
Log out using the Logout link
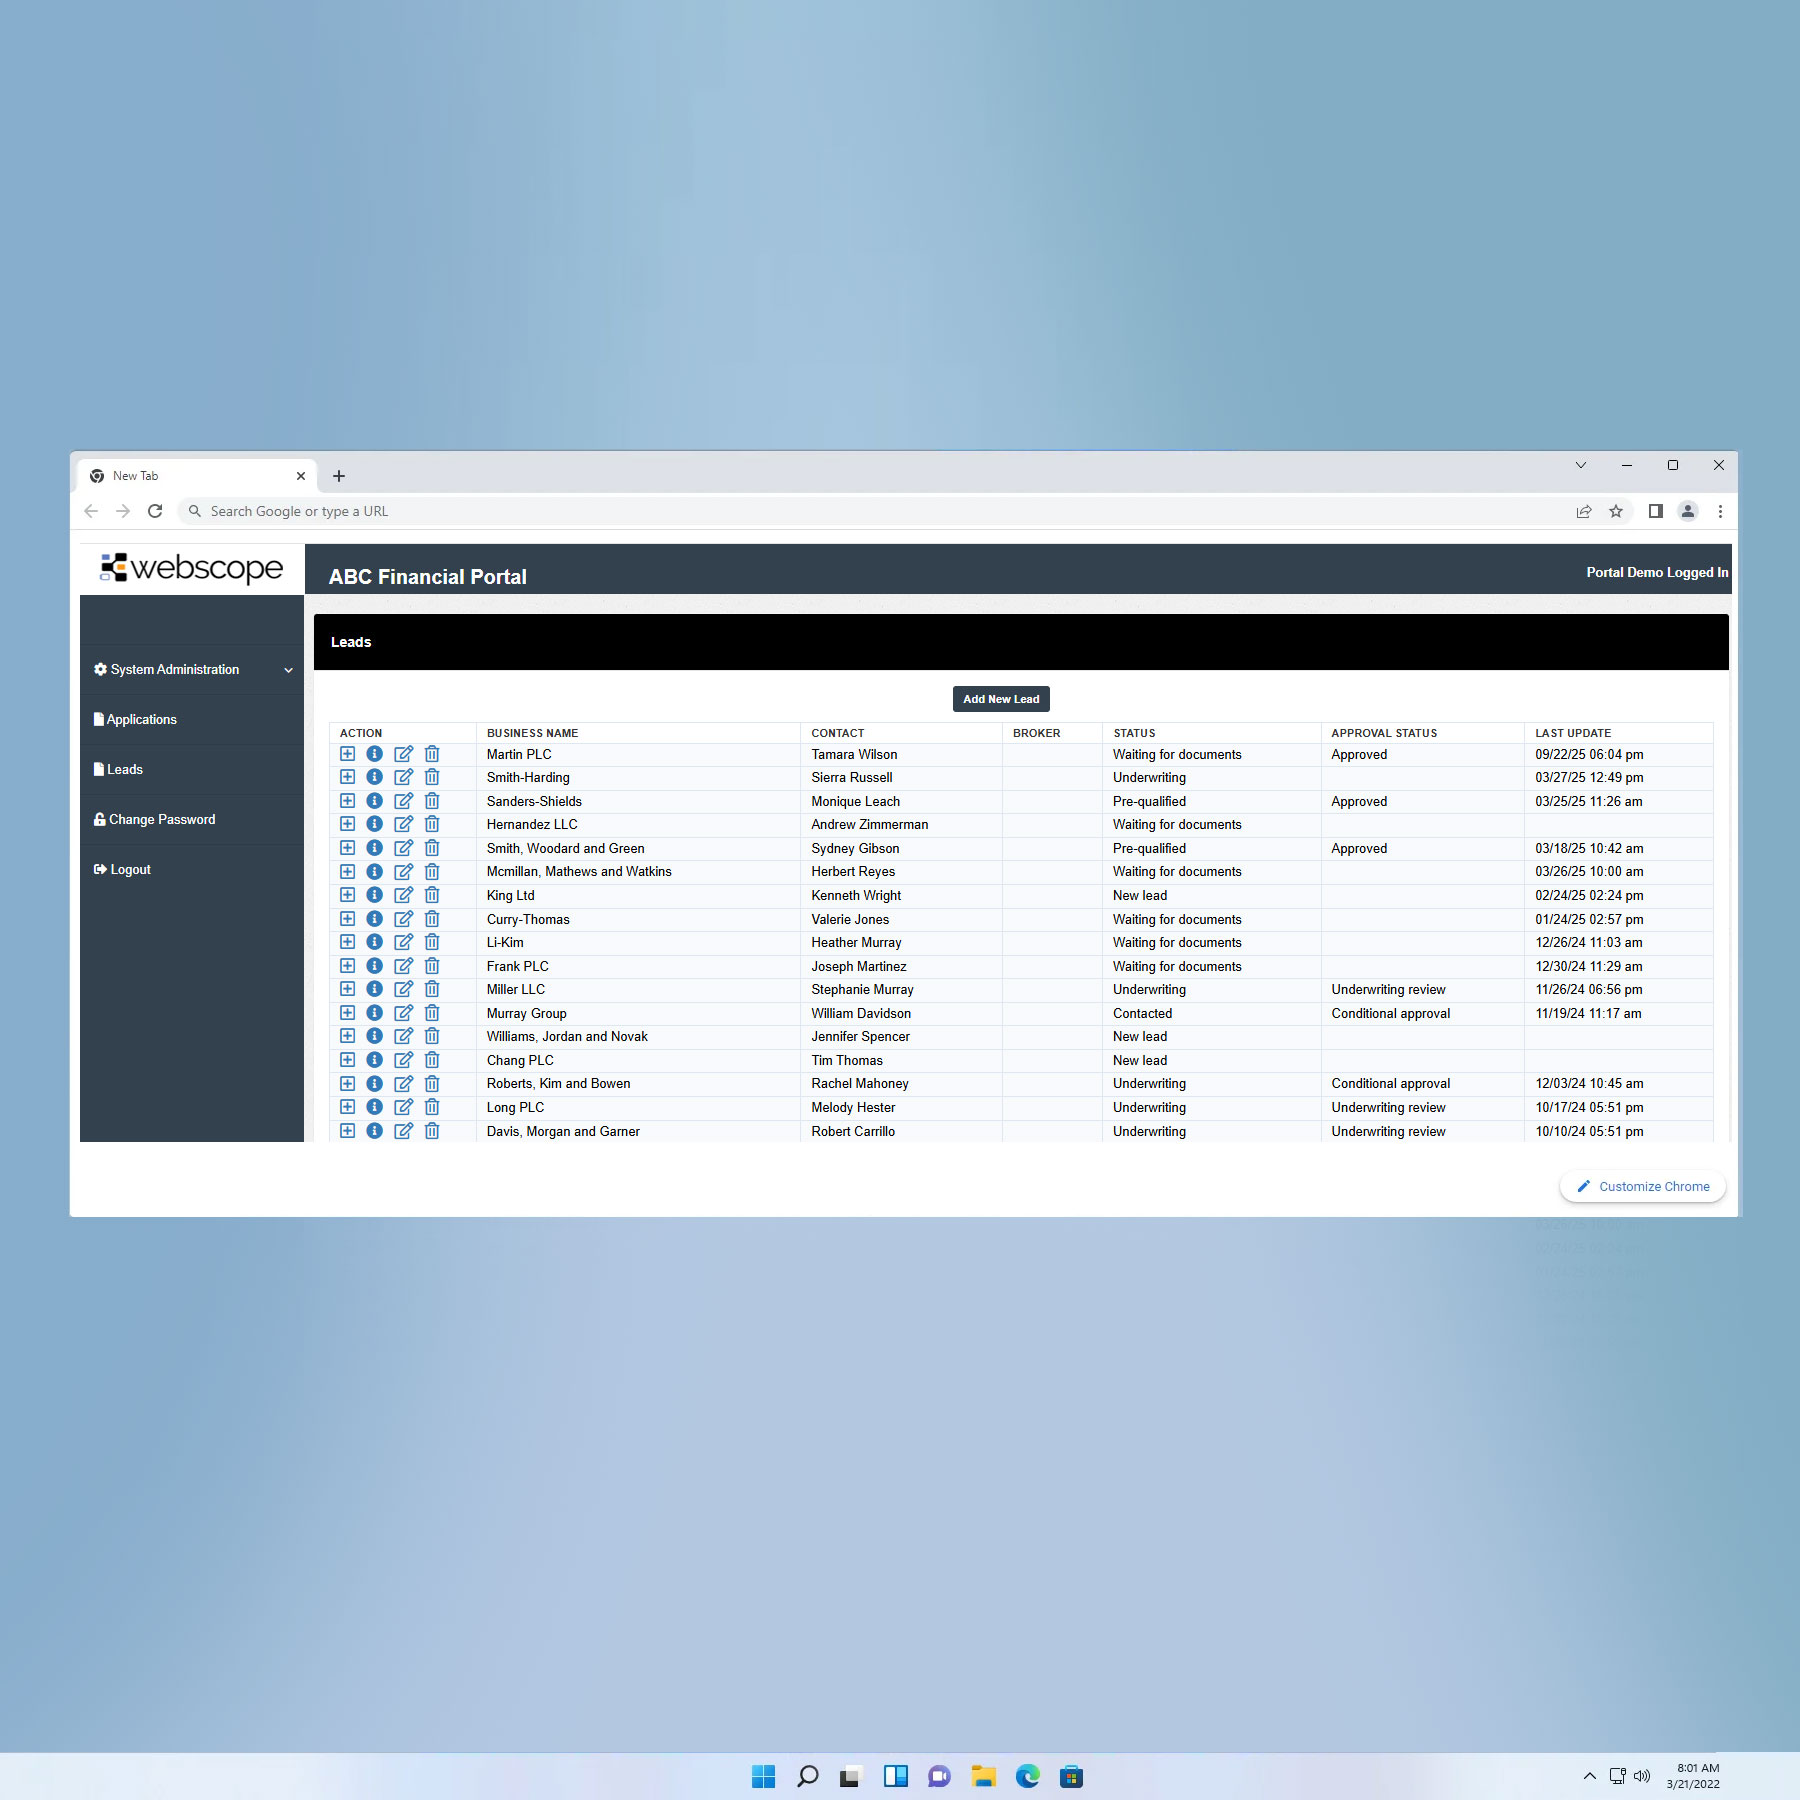(130, 870)
